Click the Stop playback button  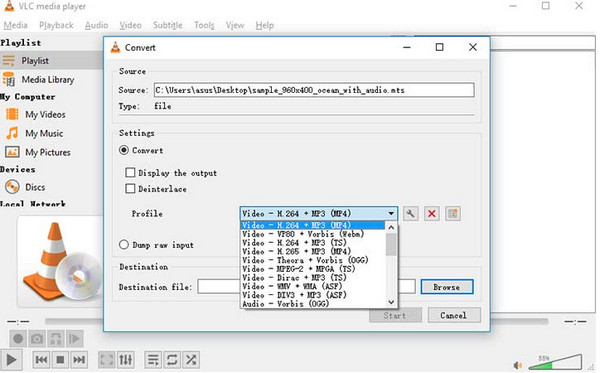coord(60,360)
